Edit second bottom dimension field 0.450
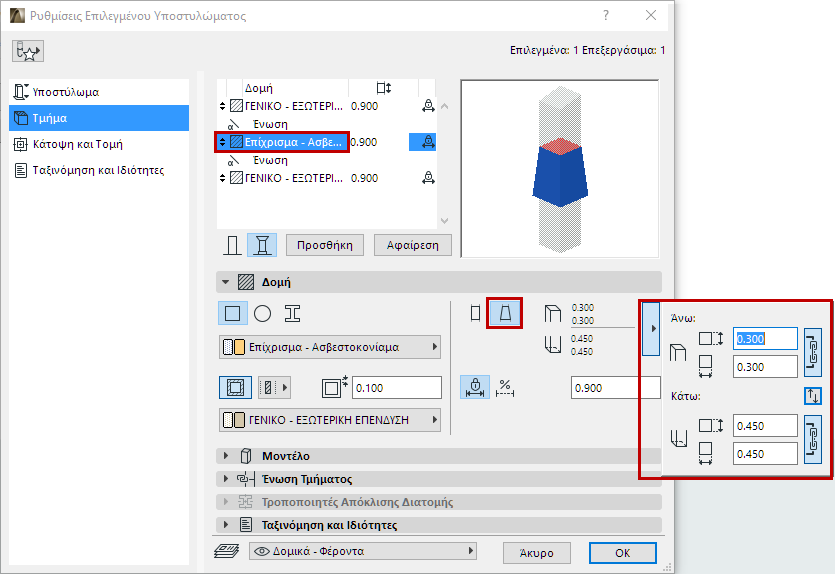 coord(765,454)
